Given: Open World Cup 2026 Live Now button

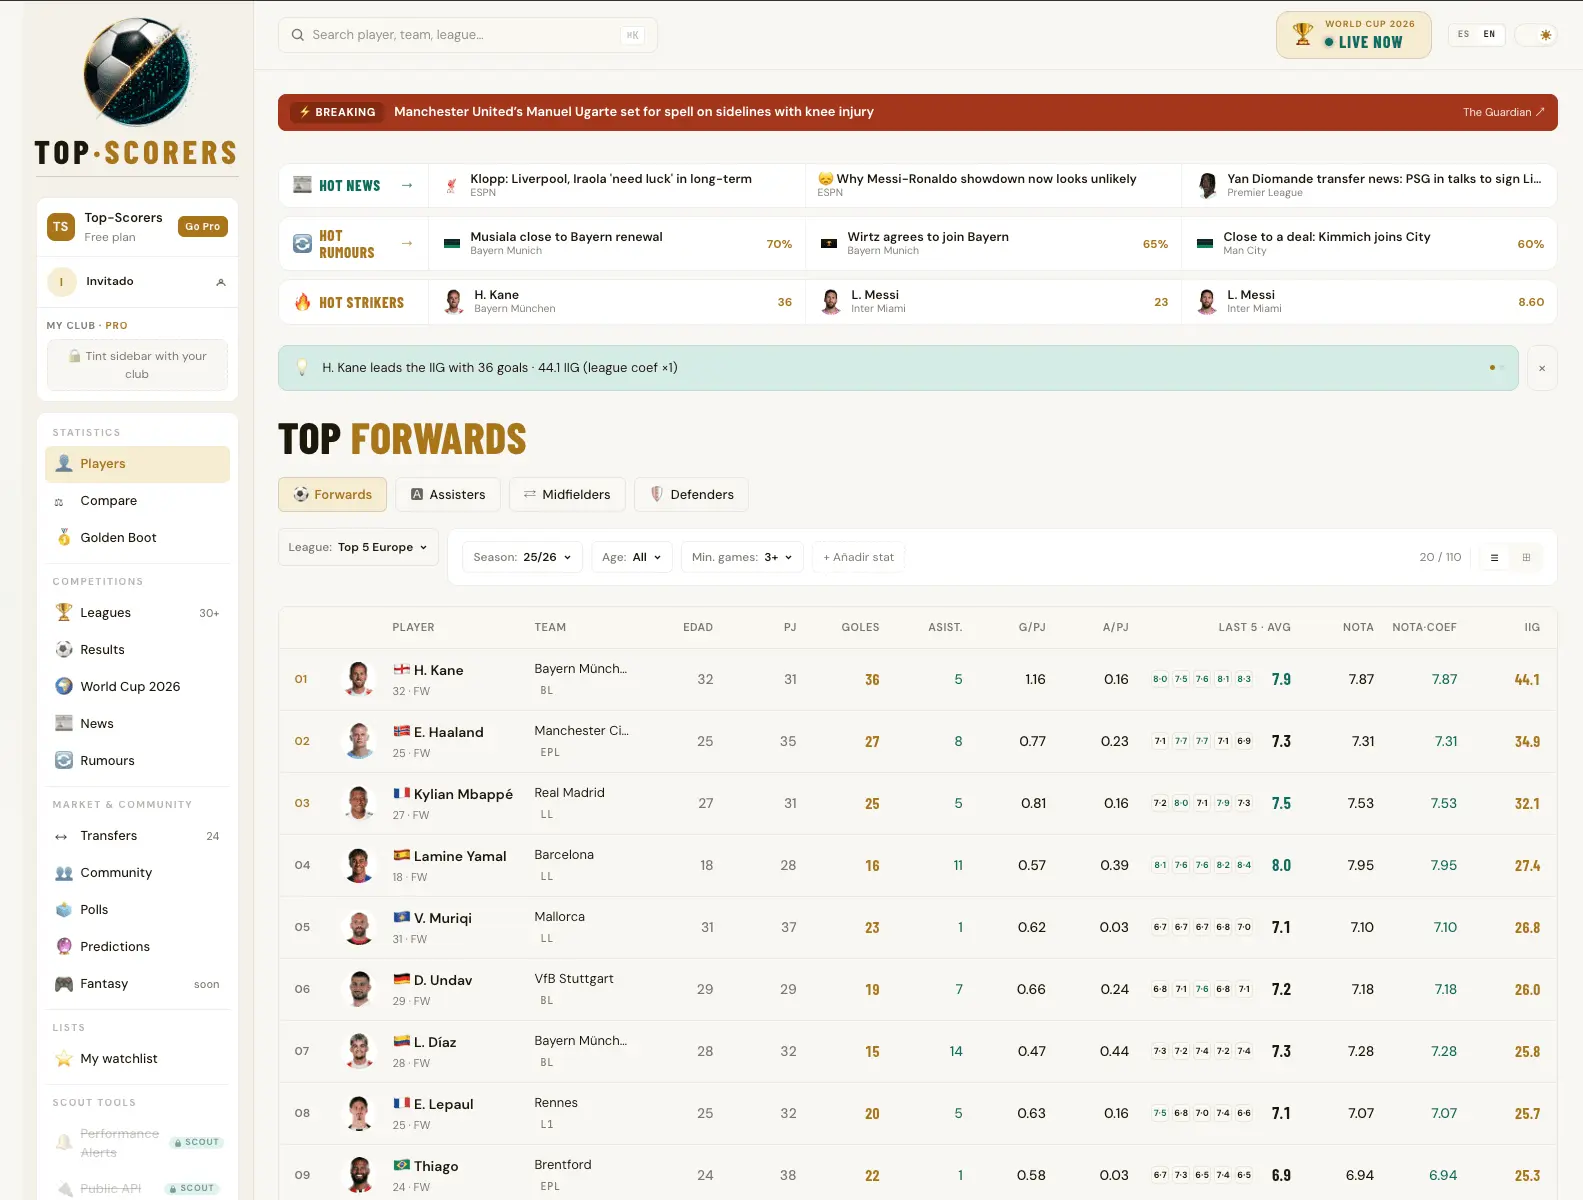Looking at the screenshot, I should [1354, 35].
